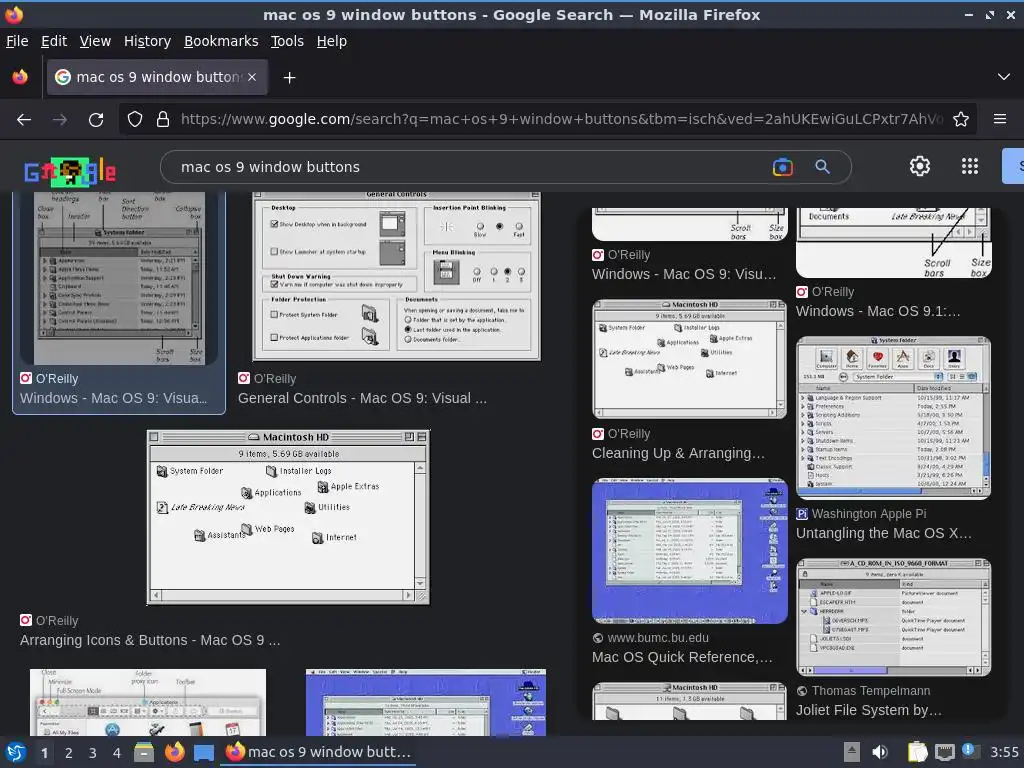Open the 'Arranging Icons & Buttons - Mac OS 9' link

click(x=150, y=641)
